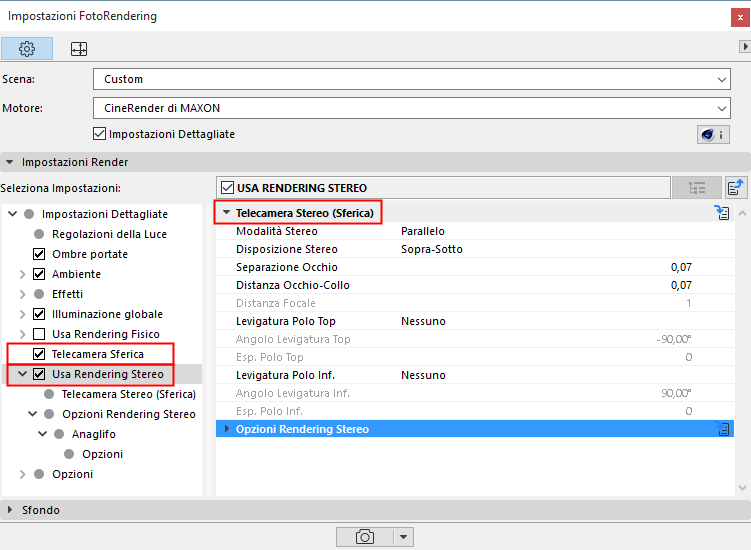751x550 pixels.
Task: Expand the Effetti tree node
Action: pos(23,294)
